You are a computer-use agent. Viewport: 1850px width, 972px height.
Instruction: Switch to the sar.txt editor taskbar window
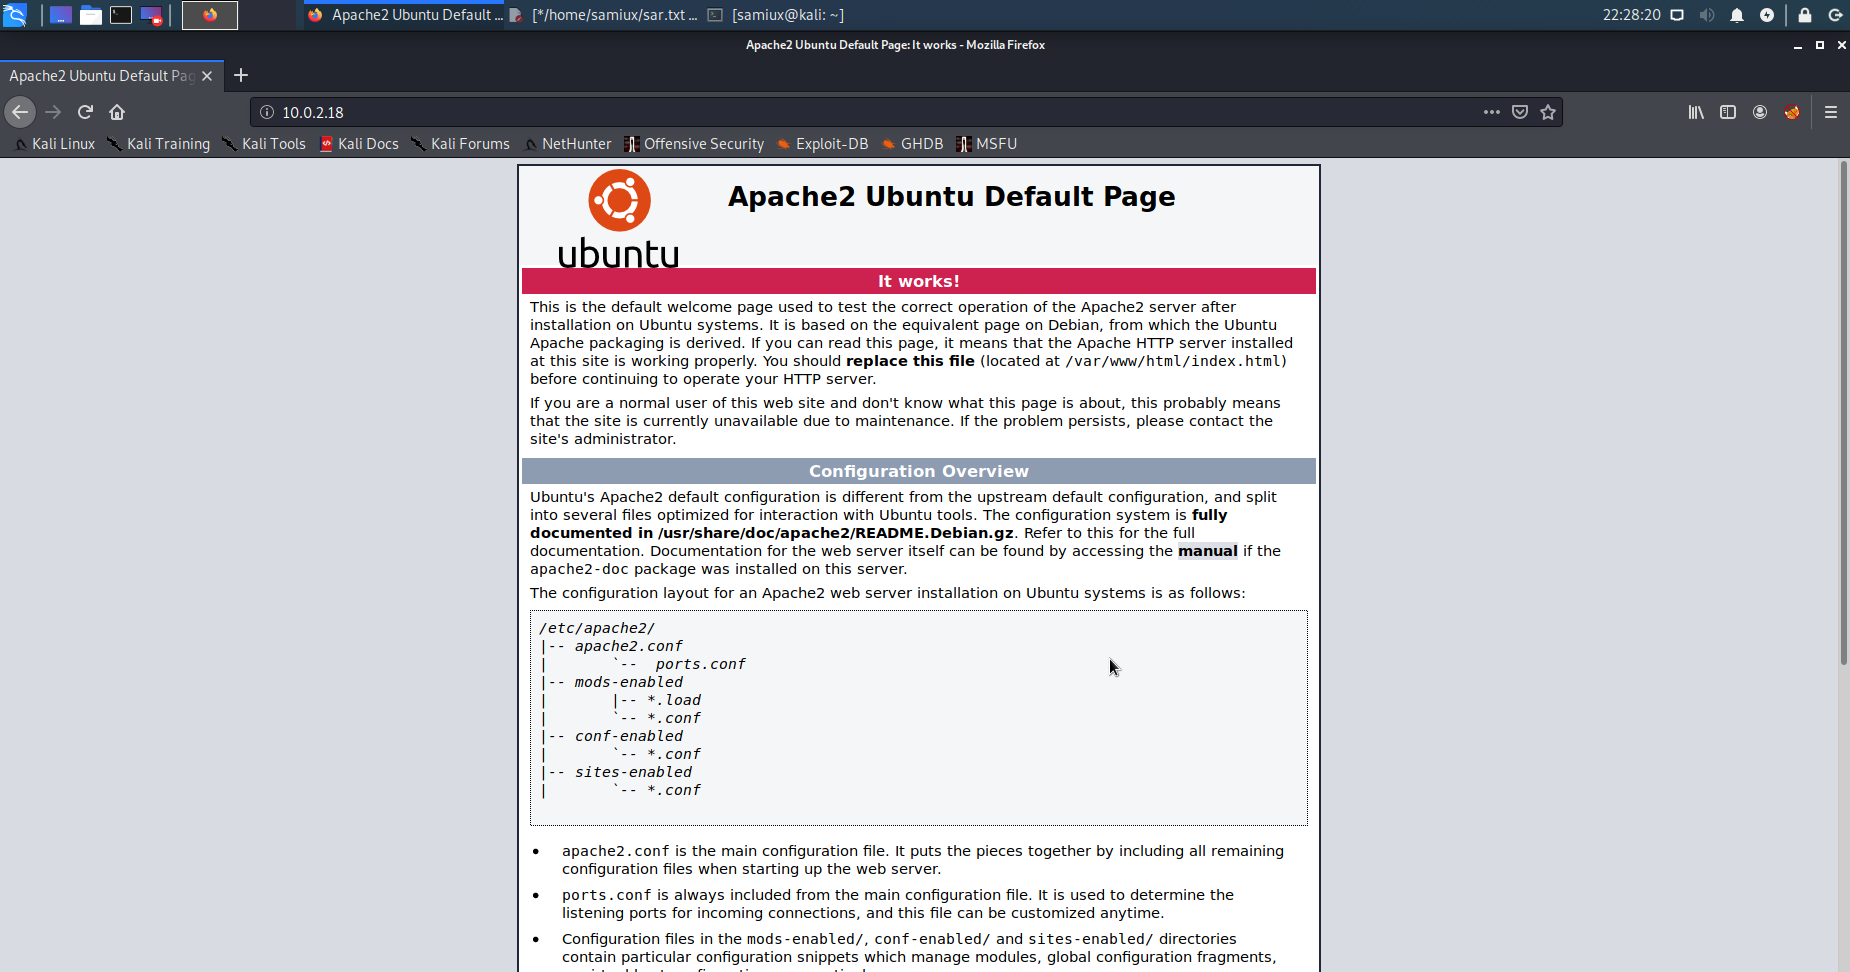[604, 15]
